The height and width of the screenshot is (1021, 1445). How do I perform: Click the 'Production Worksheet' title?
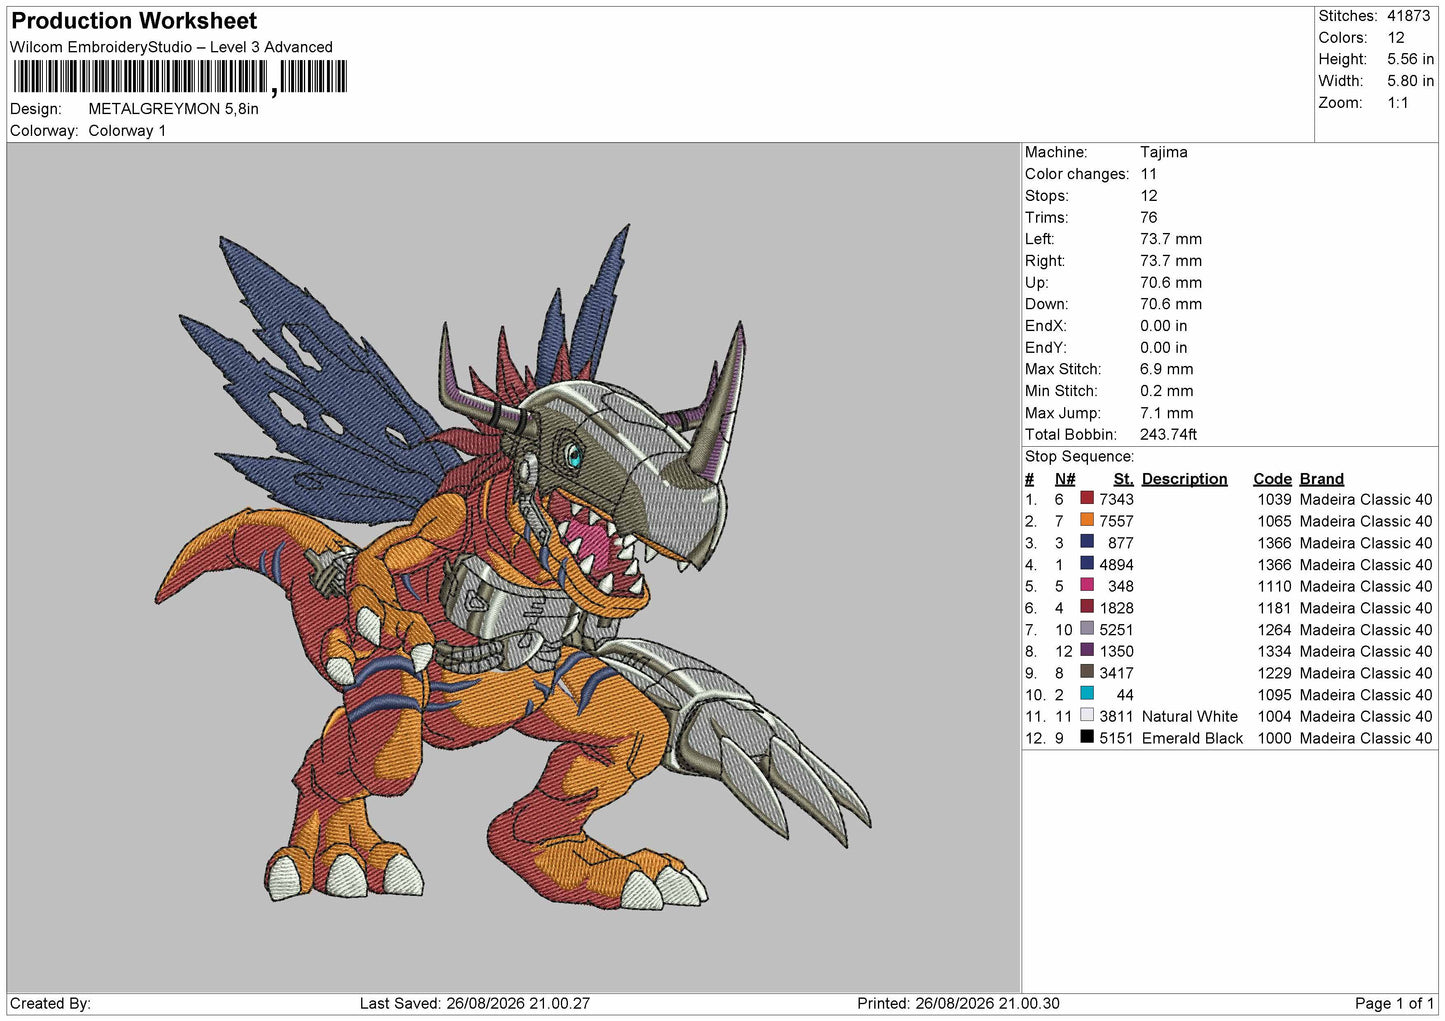point(134,21)
